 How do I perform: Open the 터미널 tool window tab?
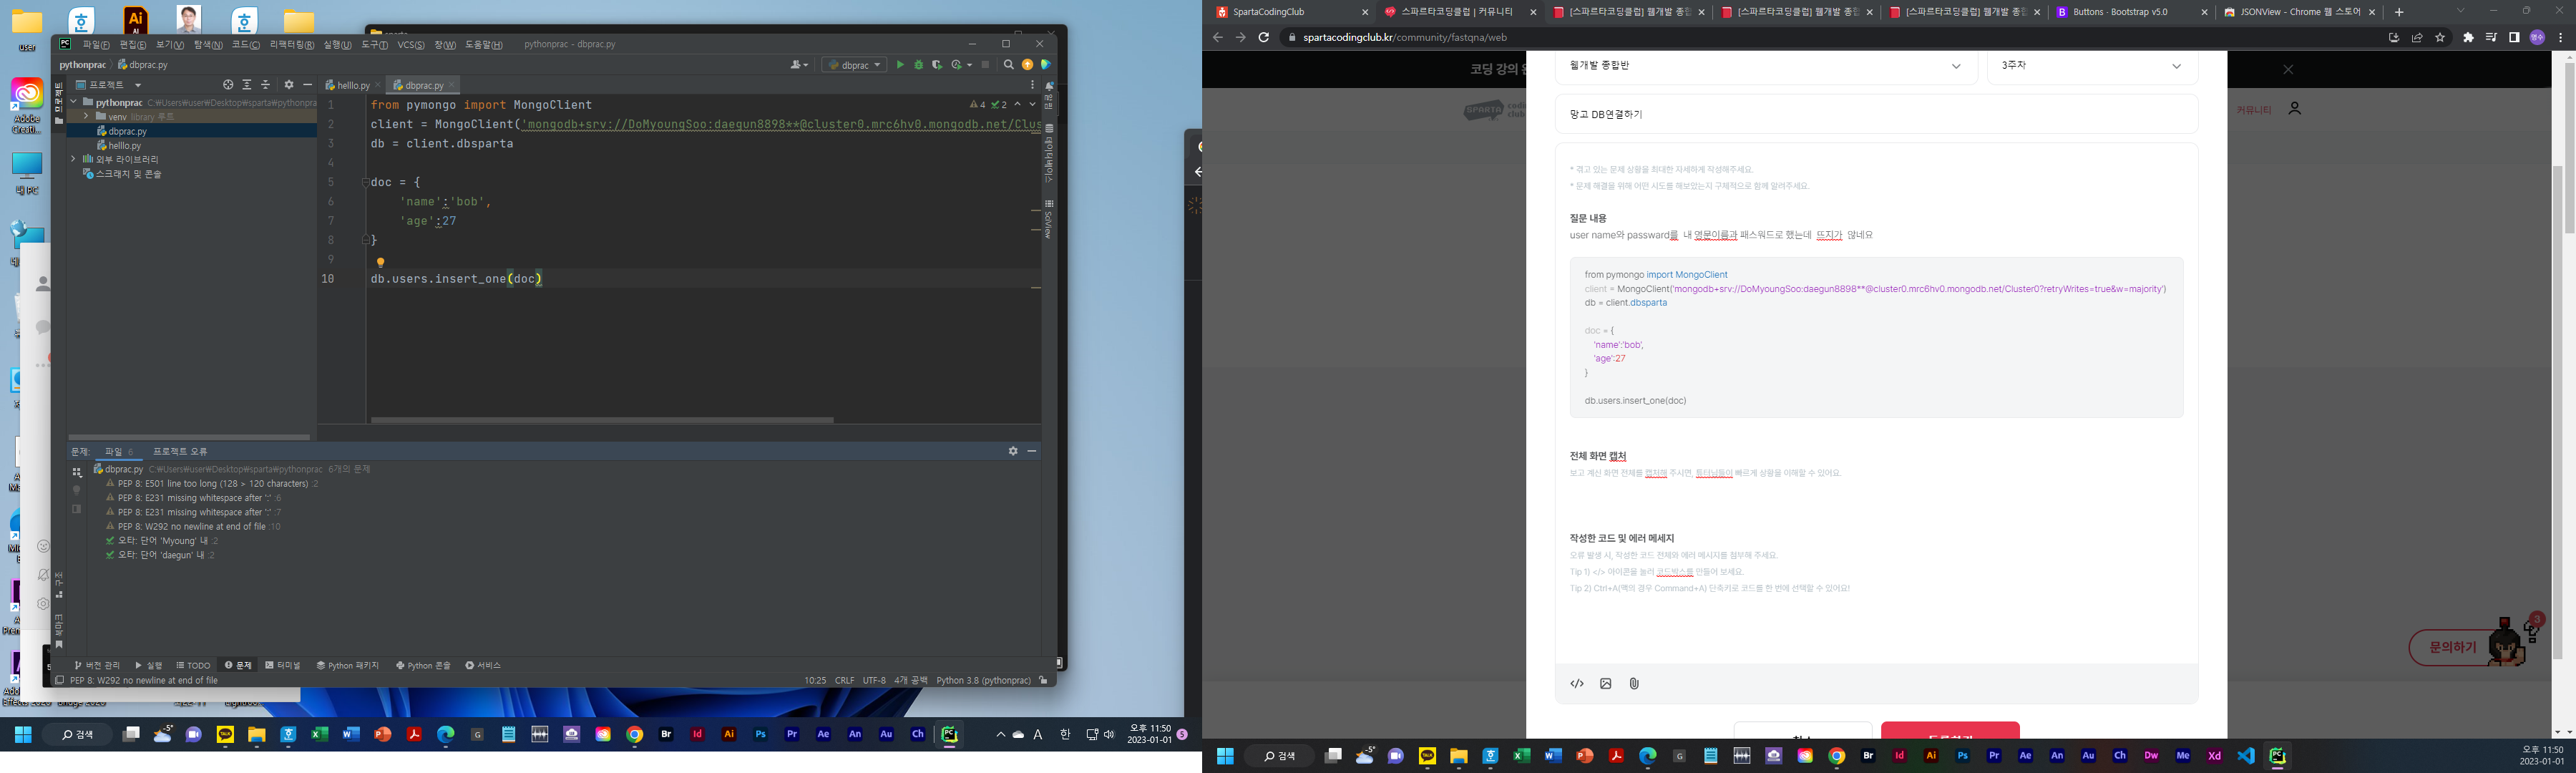(283, 665)
